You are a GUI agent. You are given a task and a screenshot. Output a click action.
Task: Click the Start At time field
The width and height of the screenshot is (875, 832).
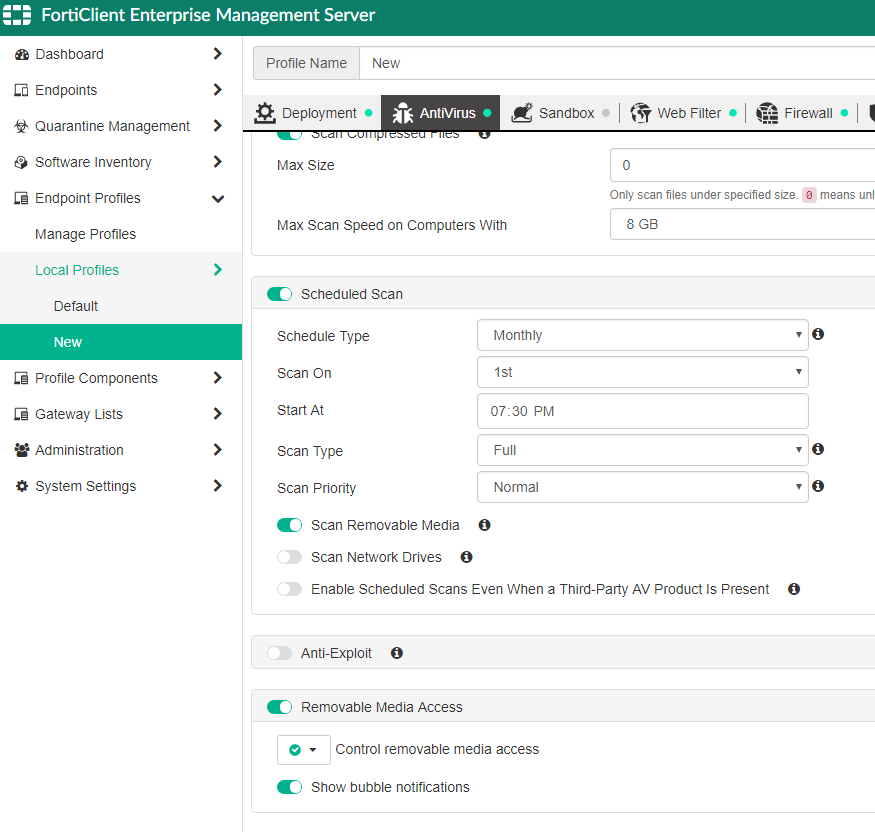pyautogui.click(x=642, y=411)
